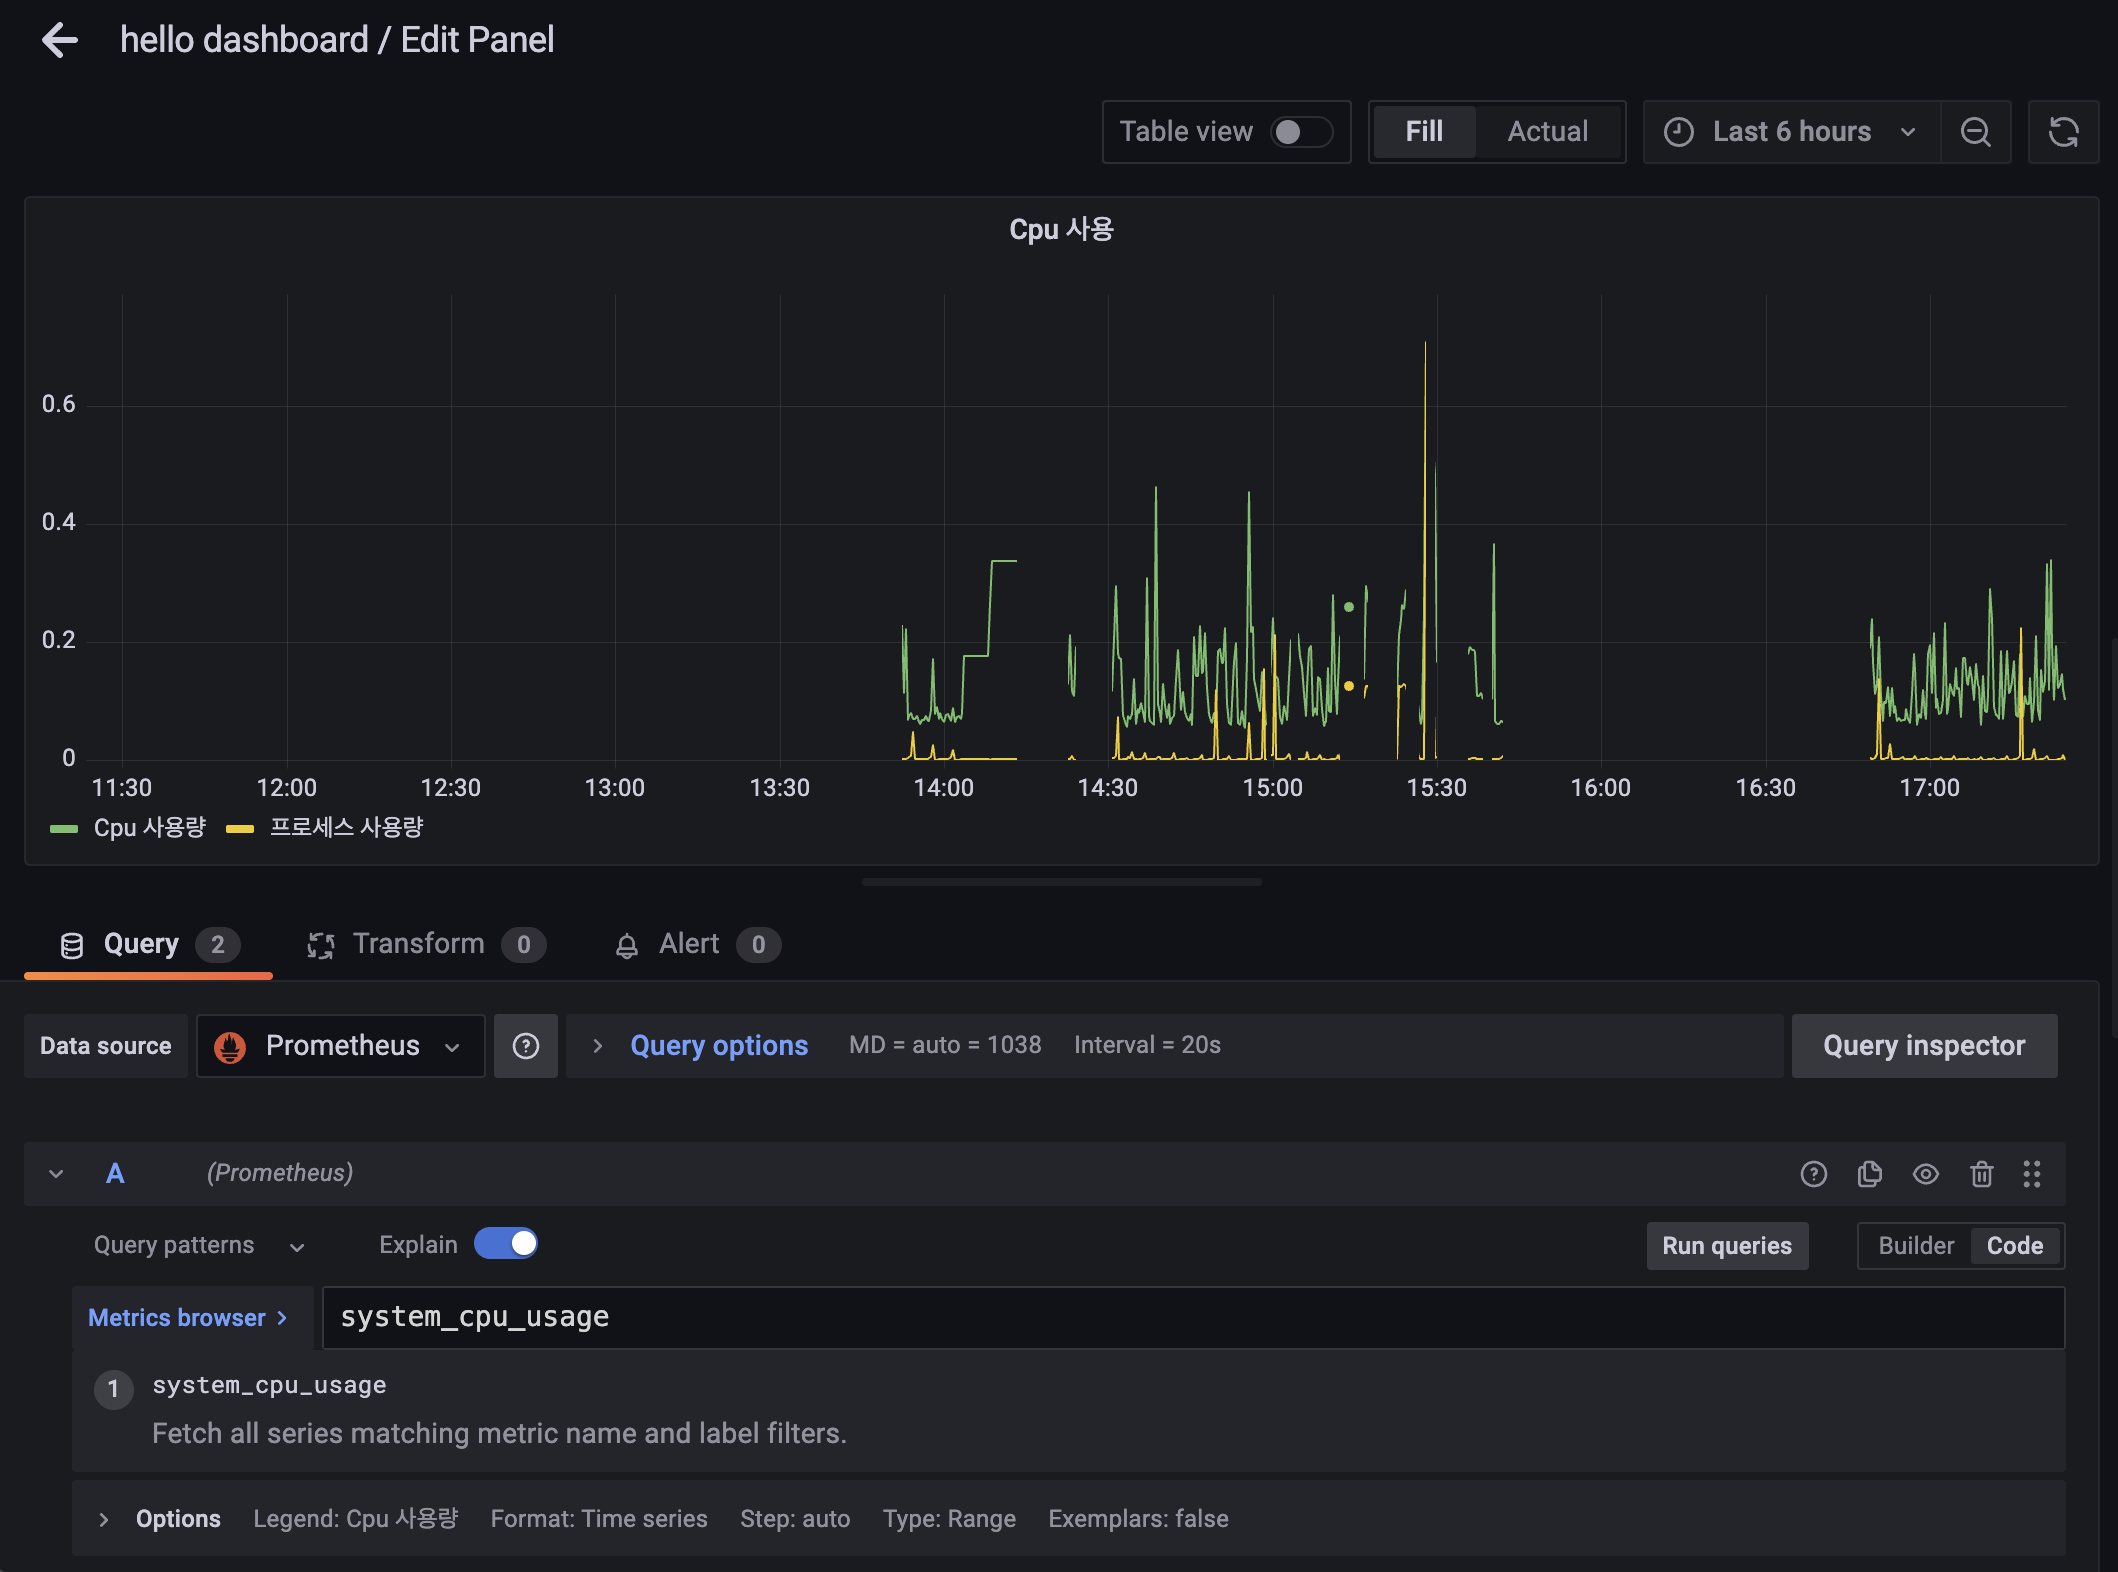Open the Prometheus data source dropdown
This screenshot has width=2118, height=1572.
(340, 1046)
